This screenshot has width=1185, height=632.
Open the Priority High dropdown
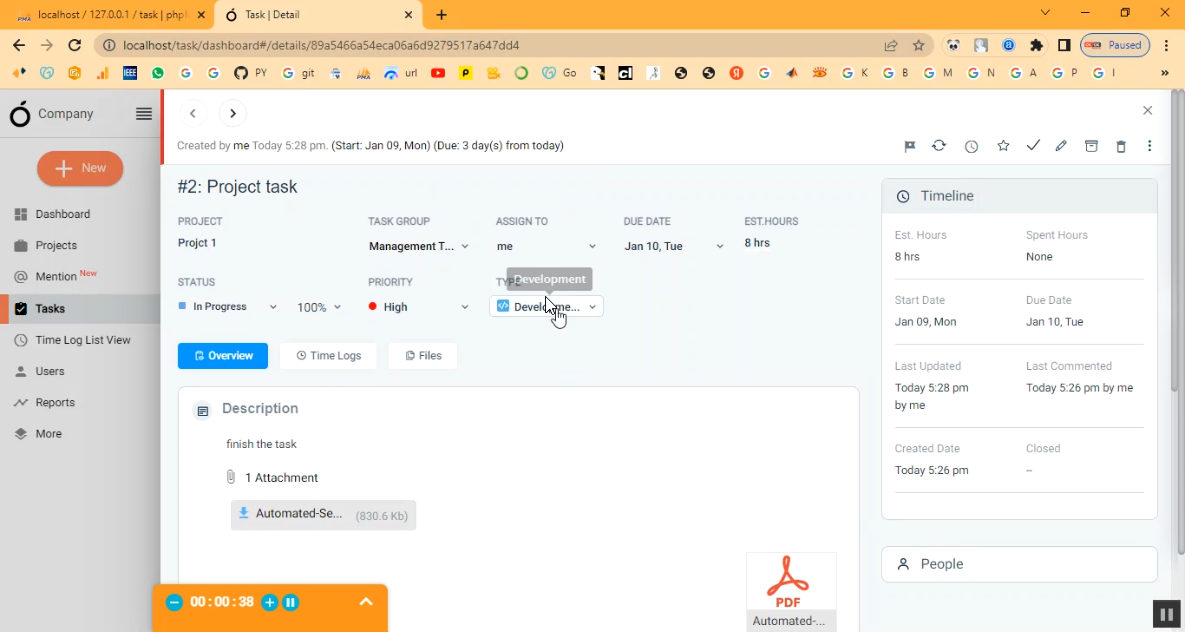418,307
